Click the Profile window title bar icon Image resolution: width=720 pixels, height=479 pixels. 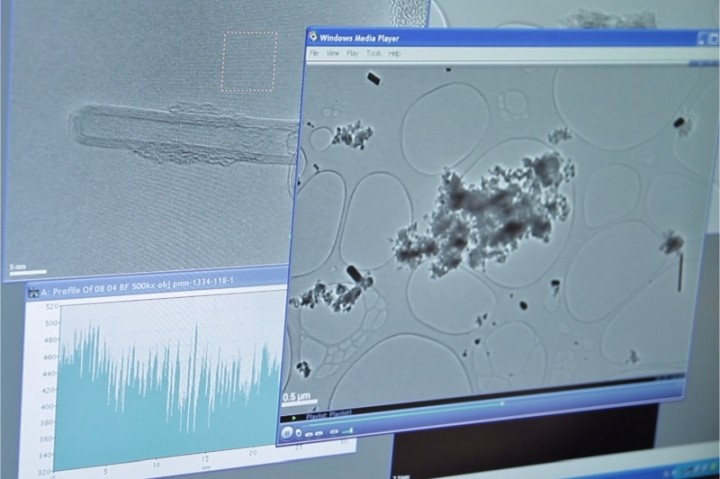point(33,293)
